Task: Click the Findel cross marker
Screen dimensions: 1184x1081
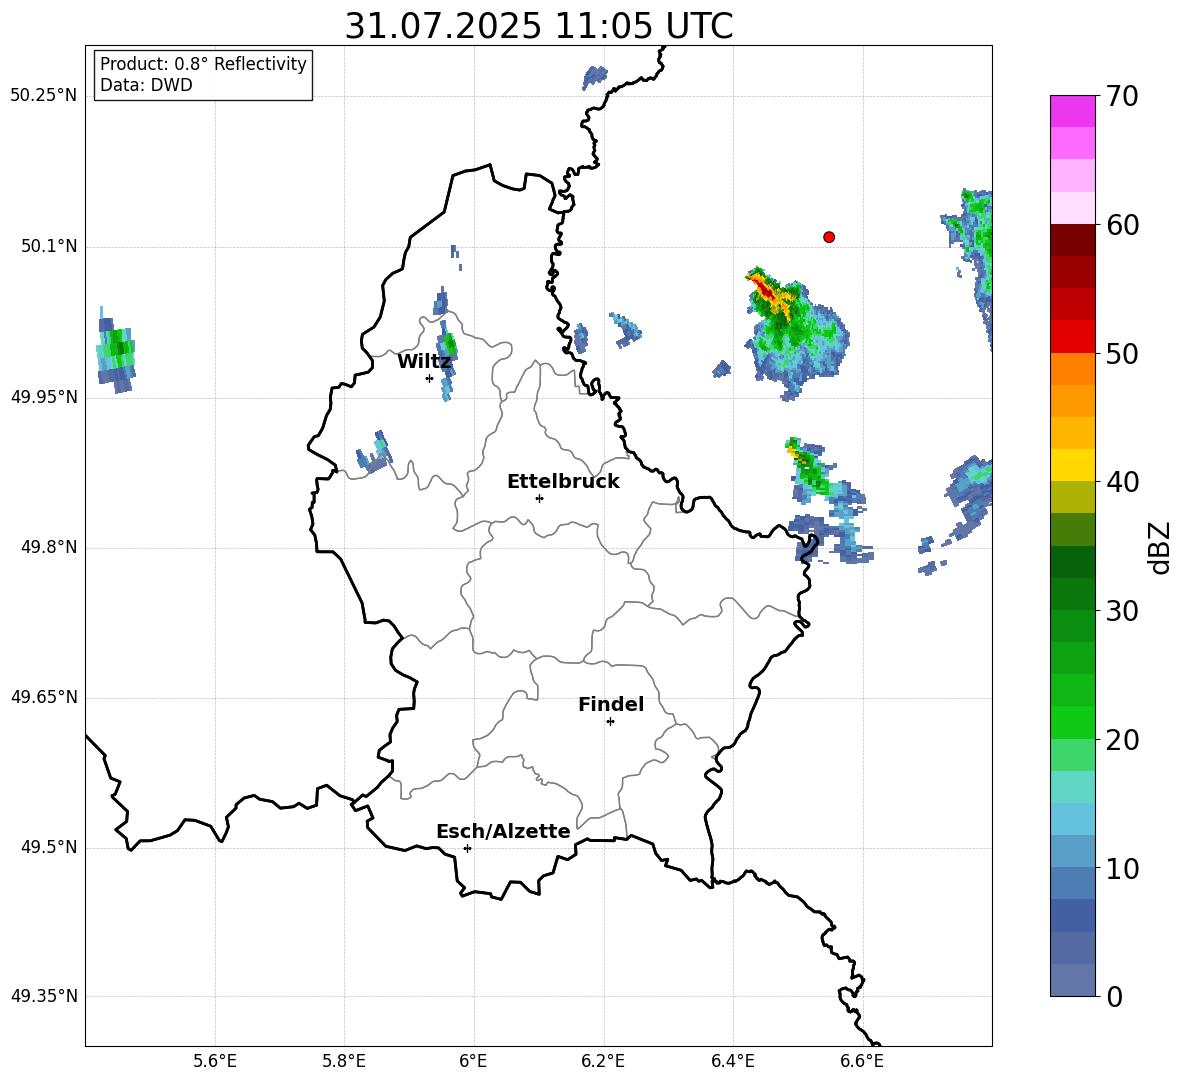Action: 610,722
